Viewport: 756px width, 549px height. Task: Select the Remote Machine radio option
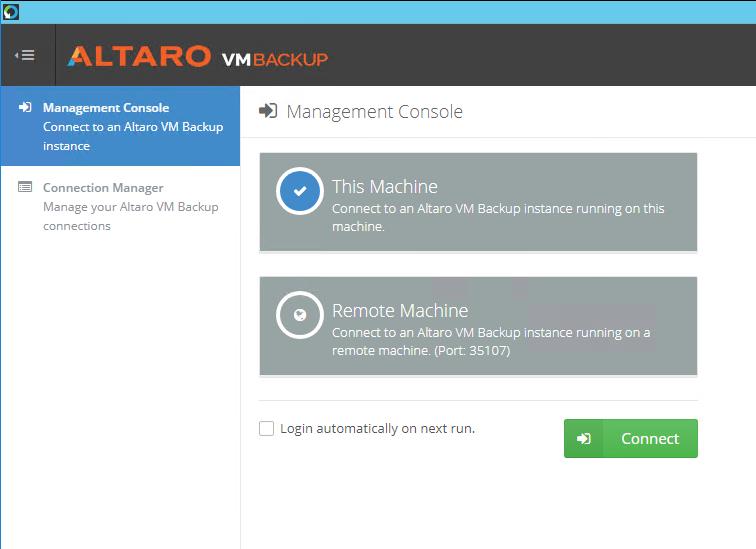coord(299,315)
